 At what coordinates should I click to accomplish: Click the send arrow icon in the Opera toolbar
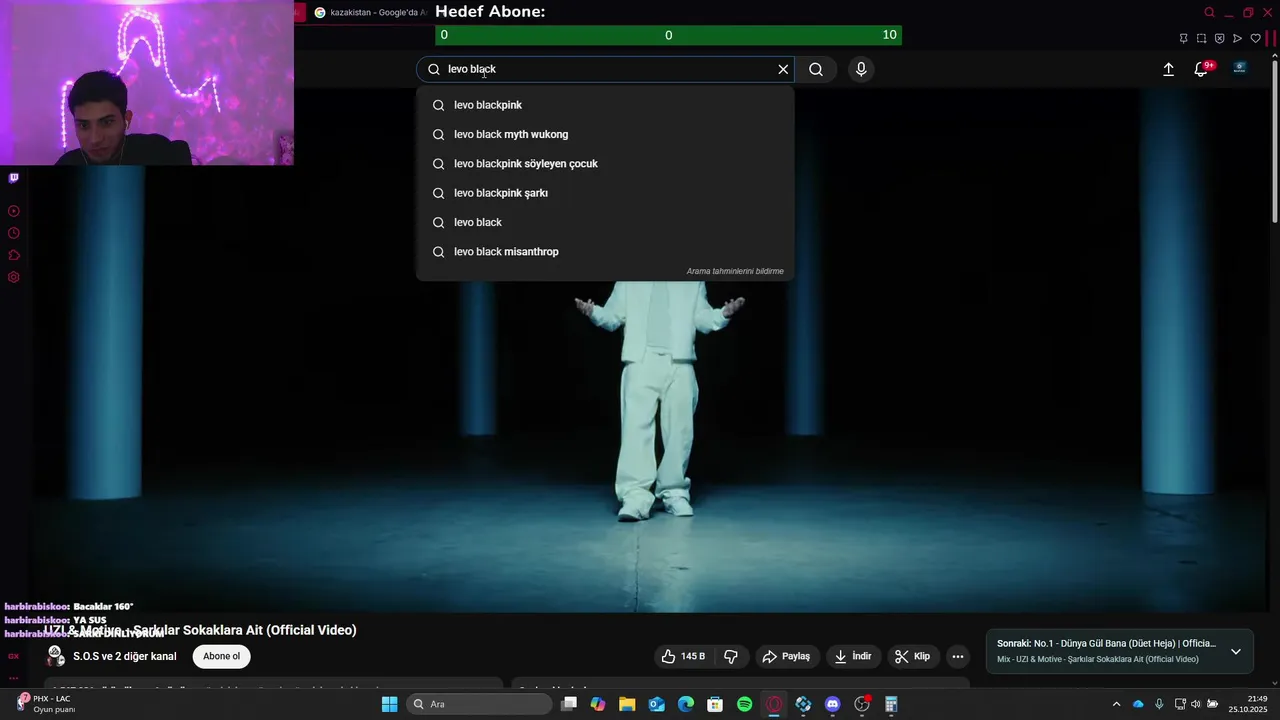click(1237, 38)
